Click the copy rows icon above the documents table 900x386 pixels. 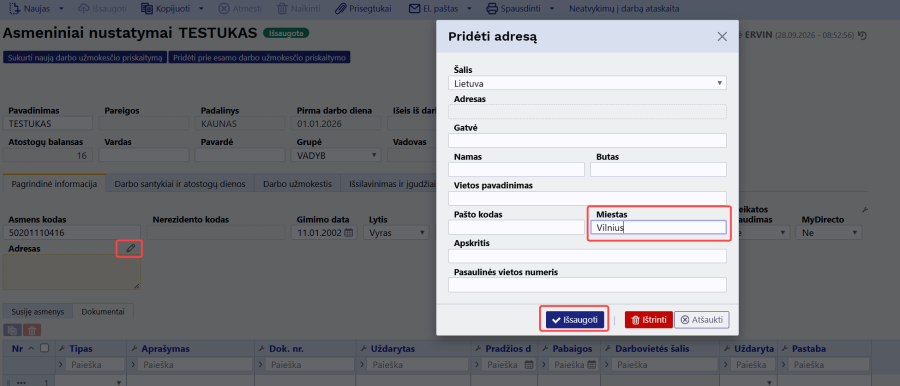click(x=12, y=330)
